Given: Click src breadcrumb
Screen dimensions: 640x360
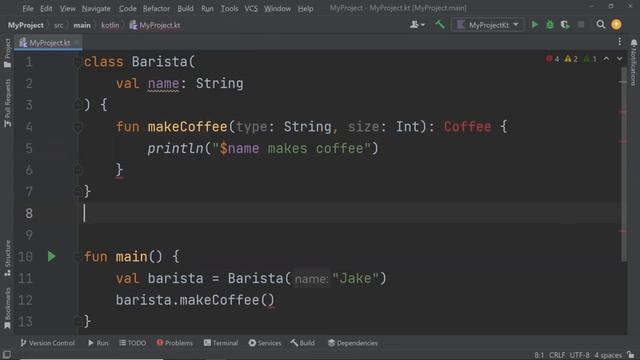Looking at the screenshot, I should [59, 25].
